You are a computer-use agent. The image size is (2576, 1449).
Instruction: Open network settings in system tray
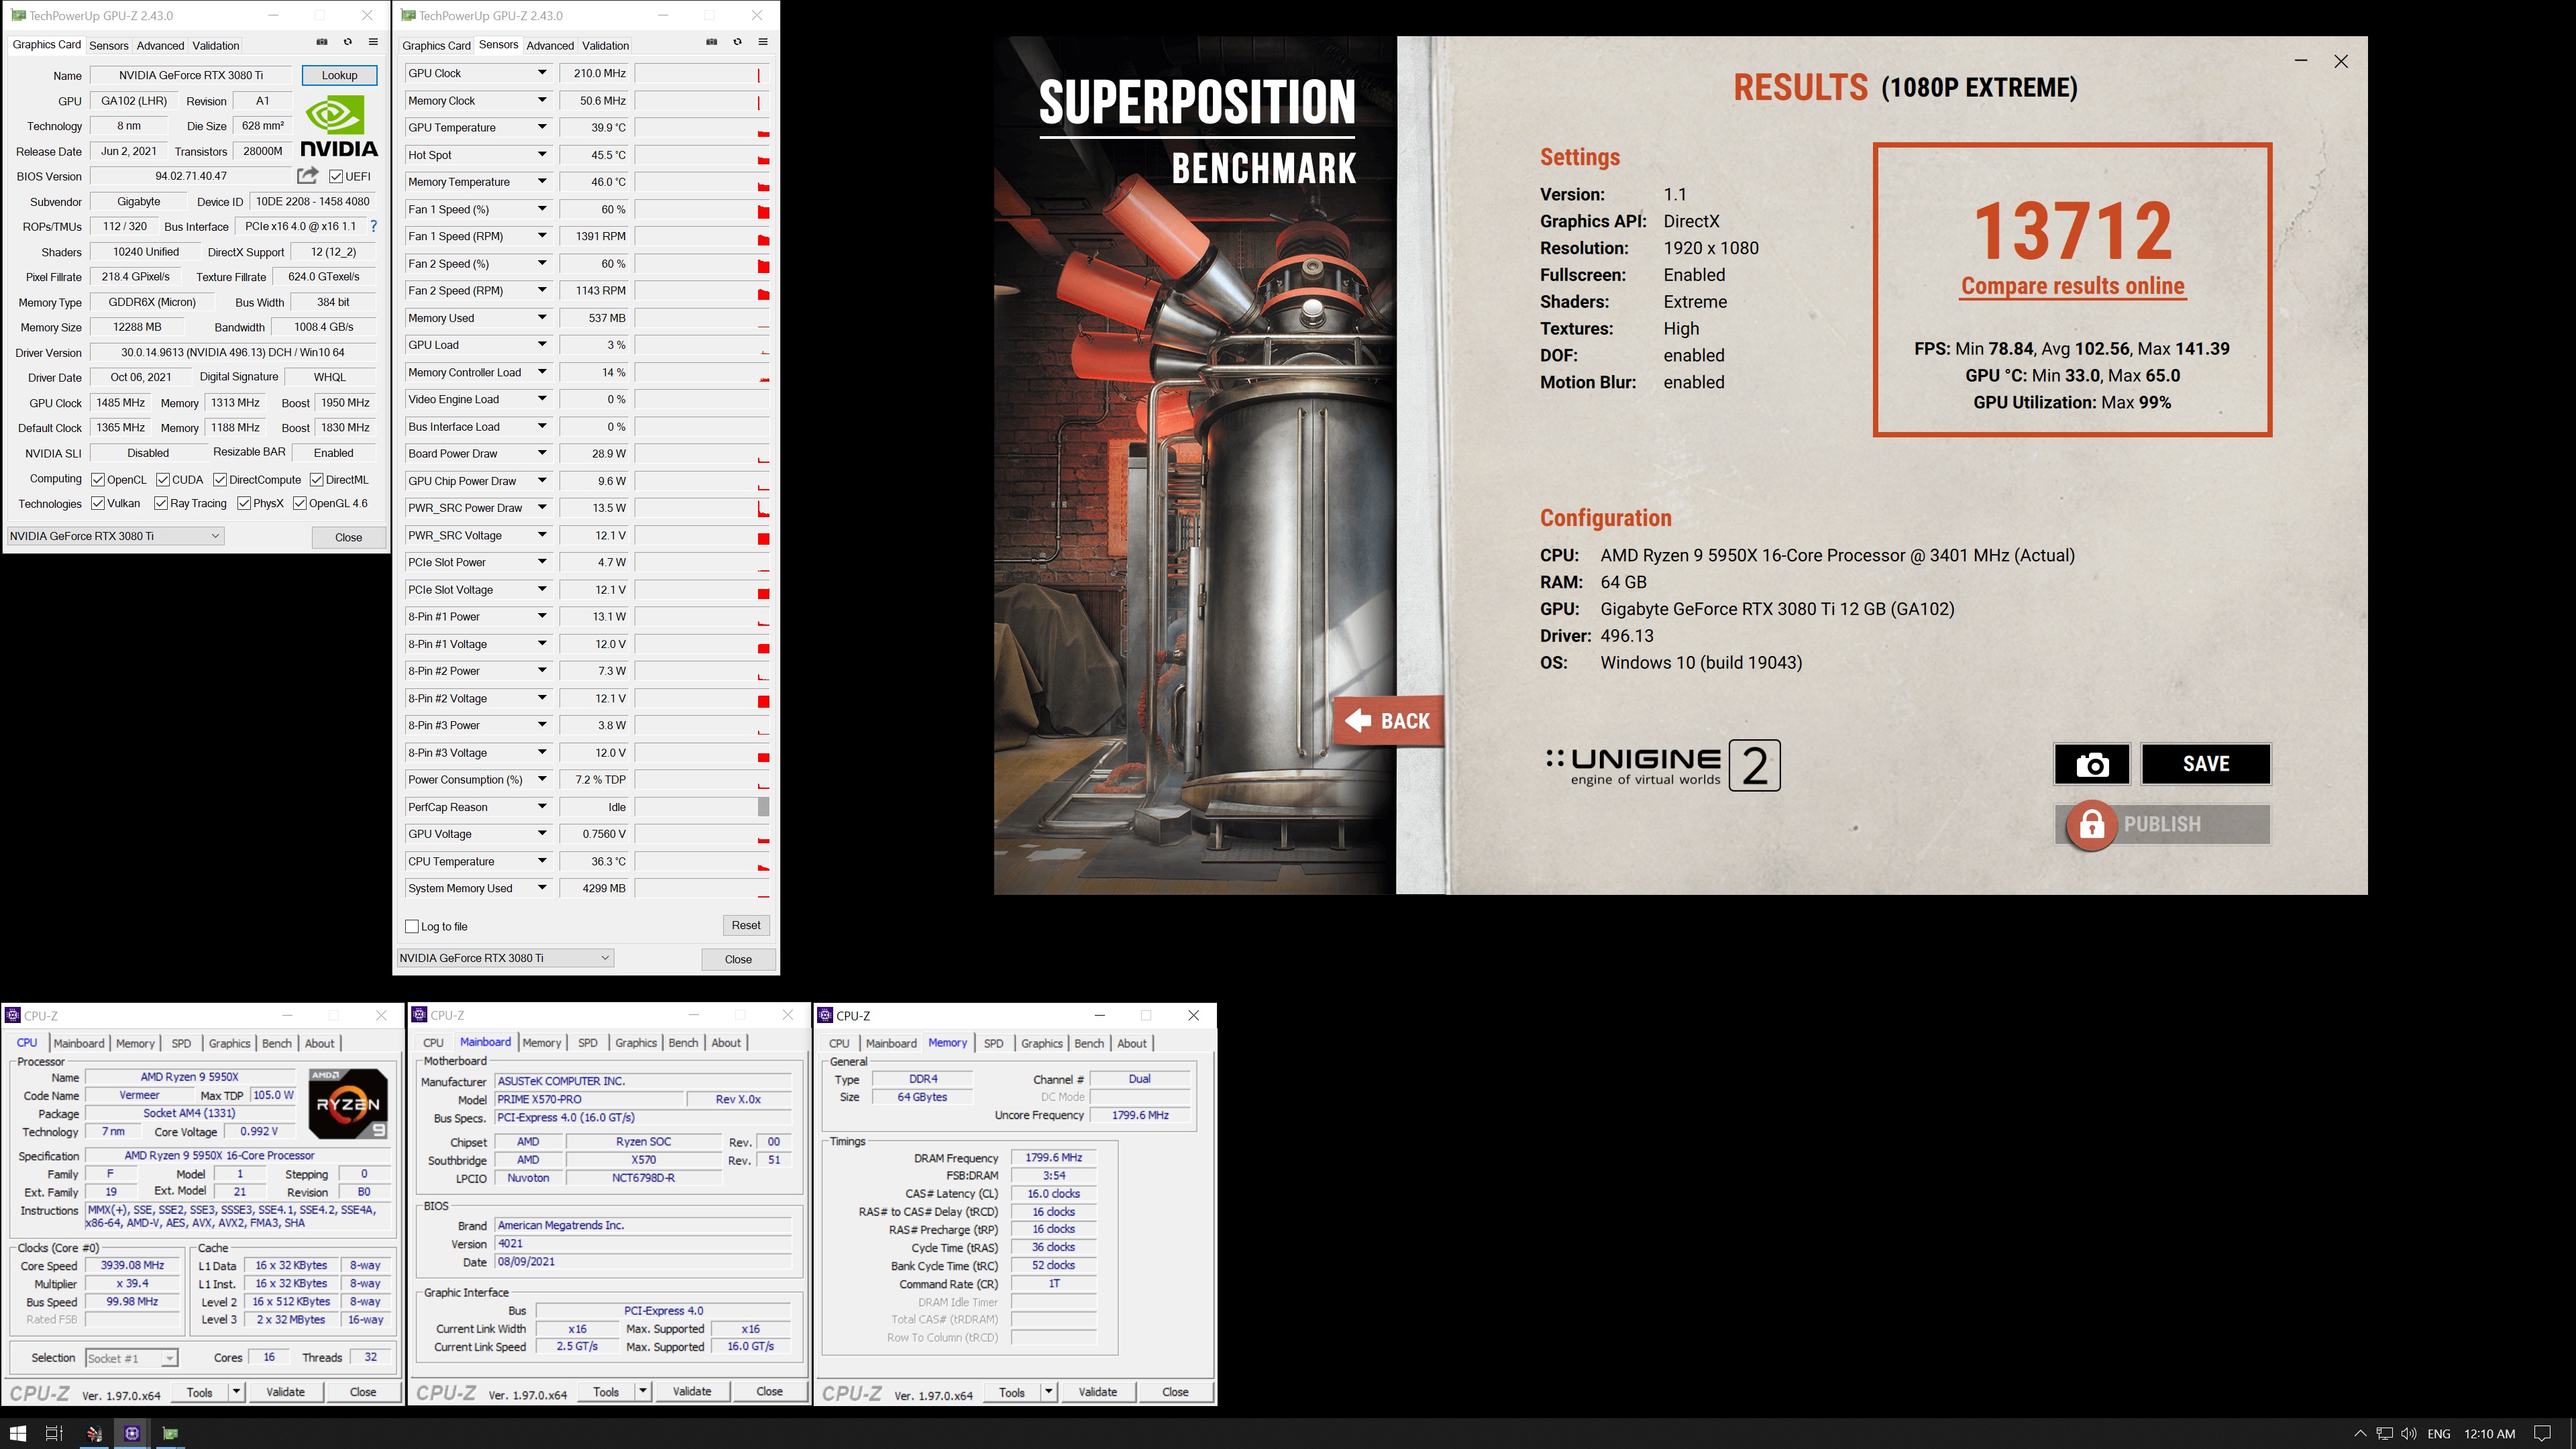coord(2384,1434)
